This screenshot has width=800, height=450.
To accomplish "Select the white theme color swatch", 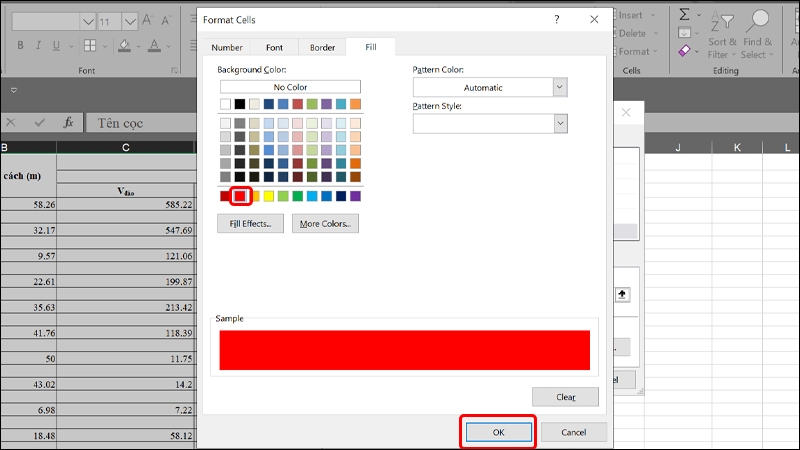I will [x=226, y=104].
